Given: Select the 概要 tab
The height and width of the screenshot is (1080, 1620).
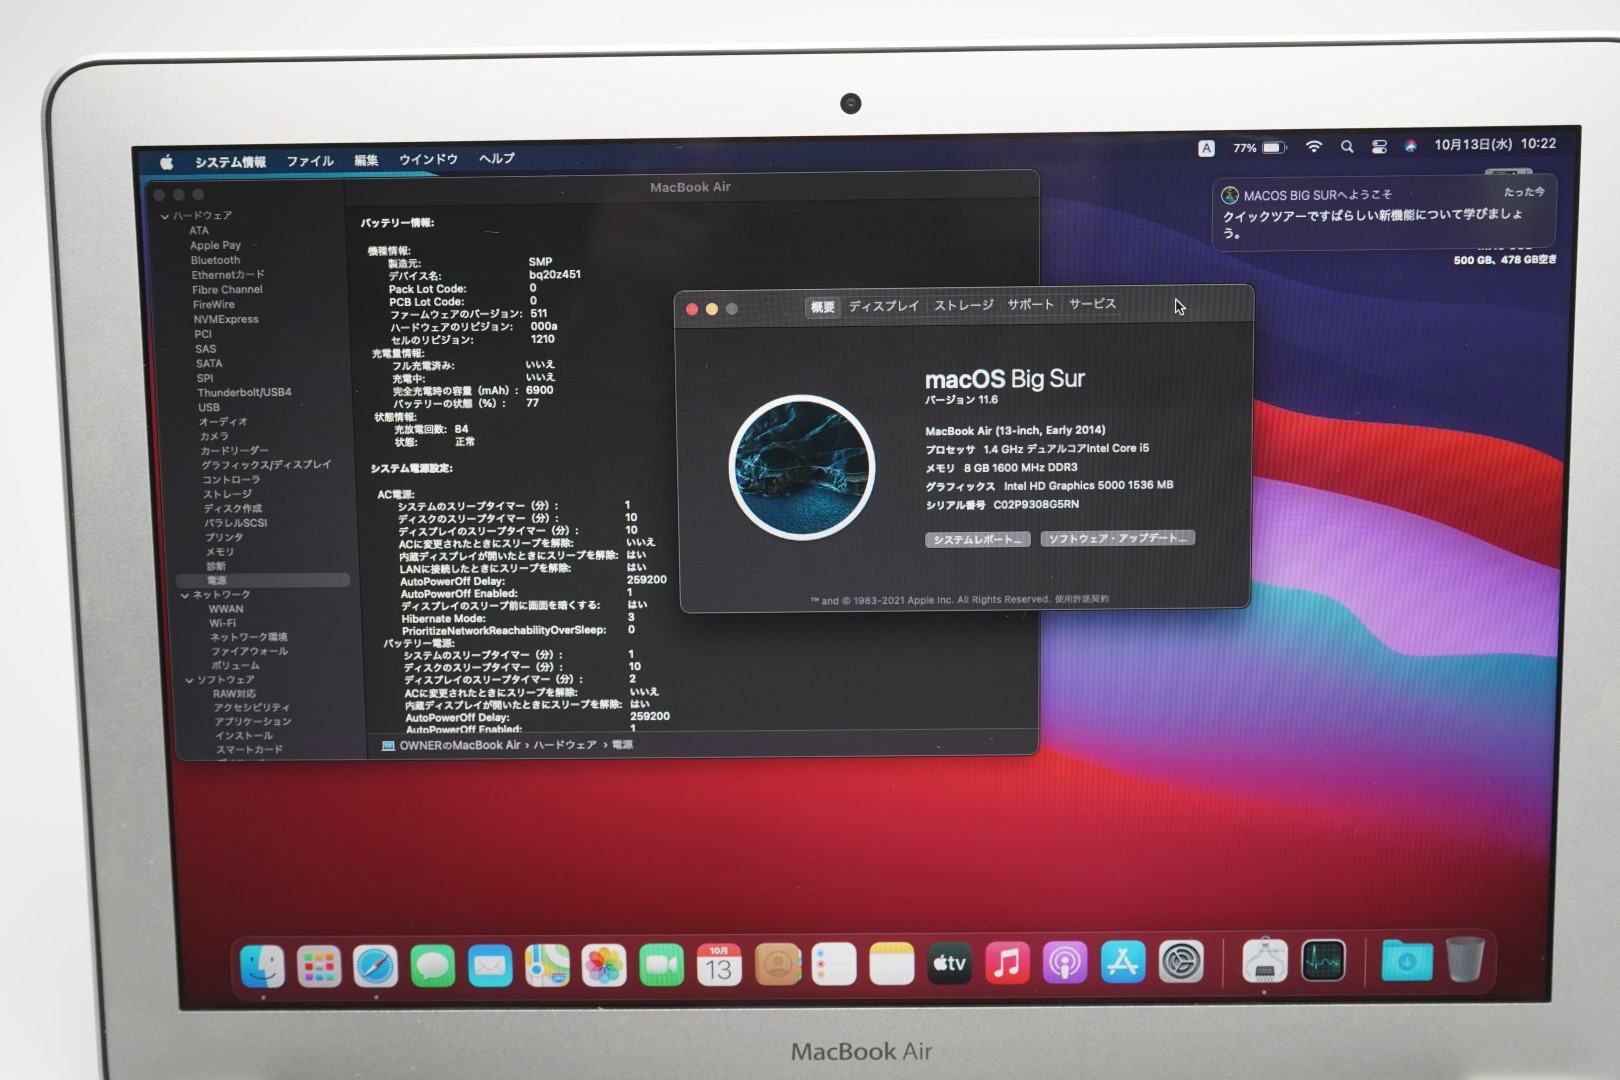Looking at the screenshot, I should point(823,307).
